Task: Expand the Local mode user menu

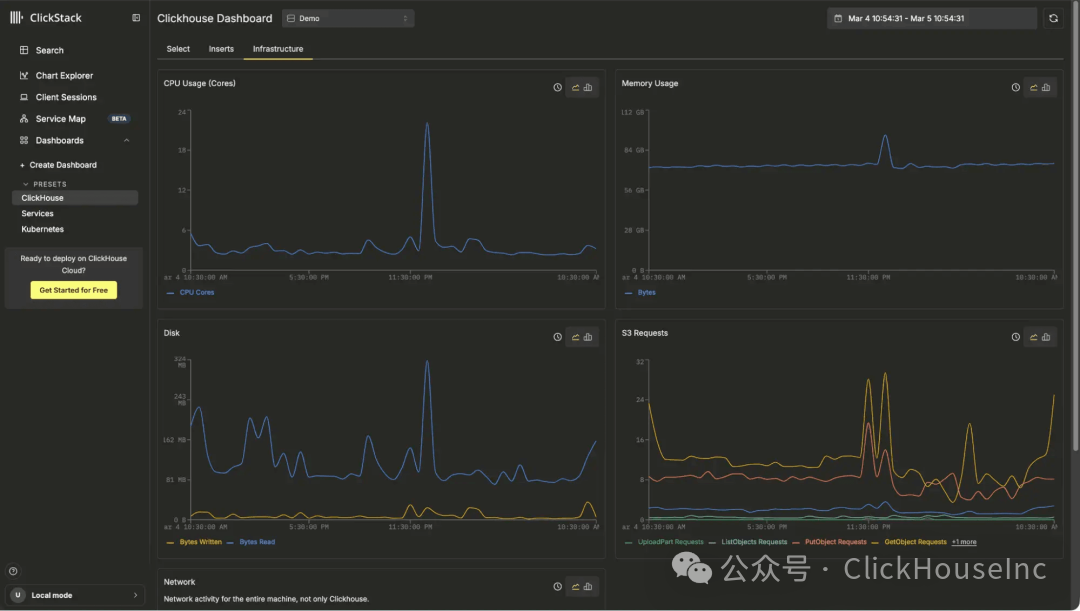Action: tap(75, 595)
